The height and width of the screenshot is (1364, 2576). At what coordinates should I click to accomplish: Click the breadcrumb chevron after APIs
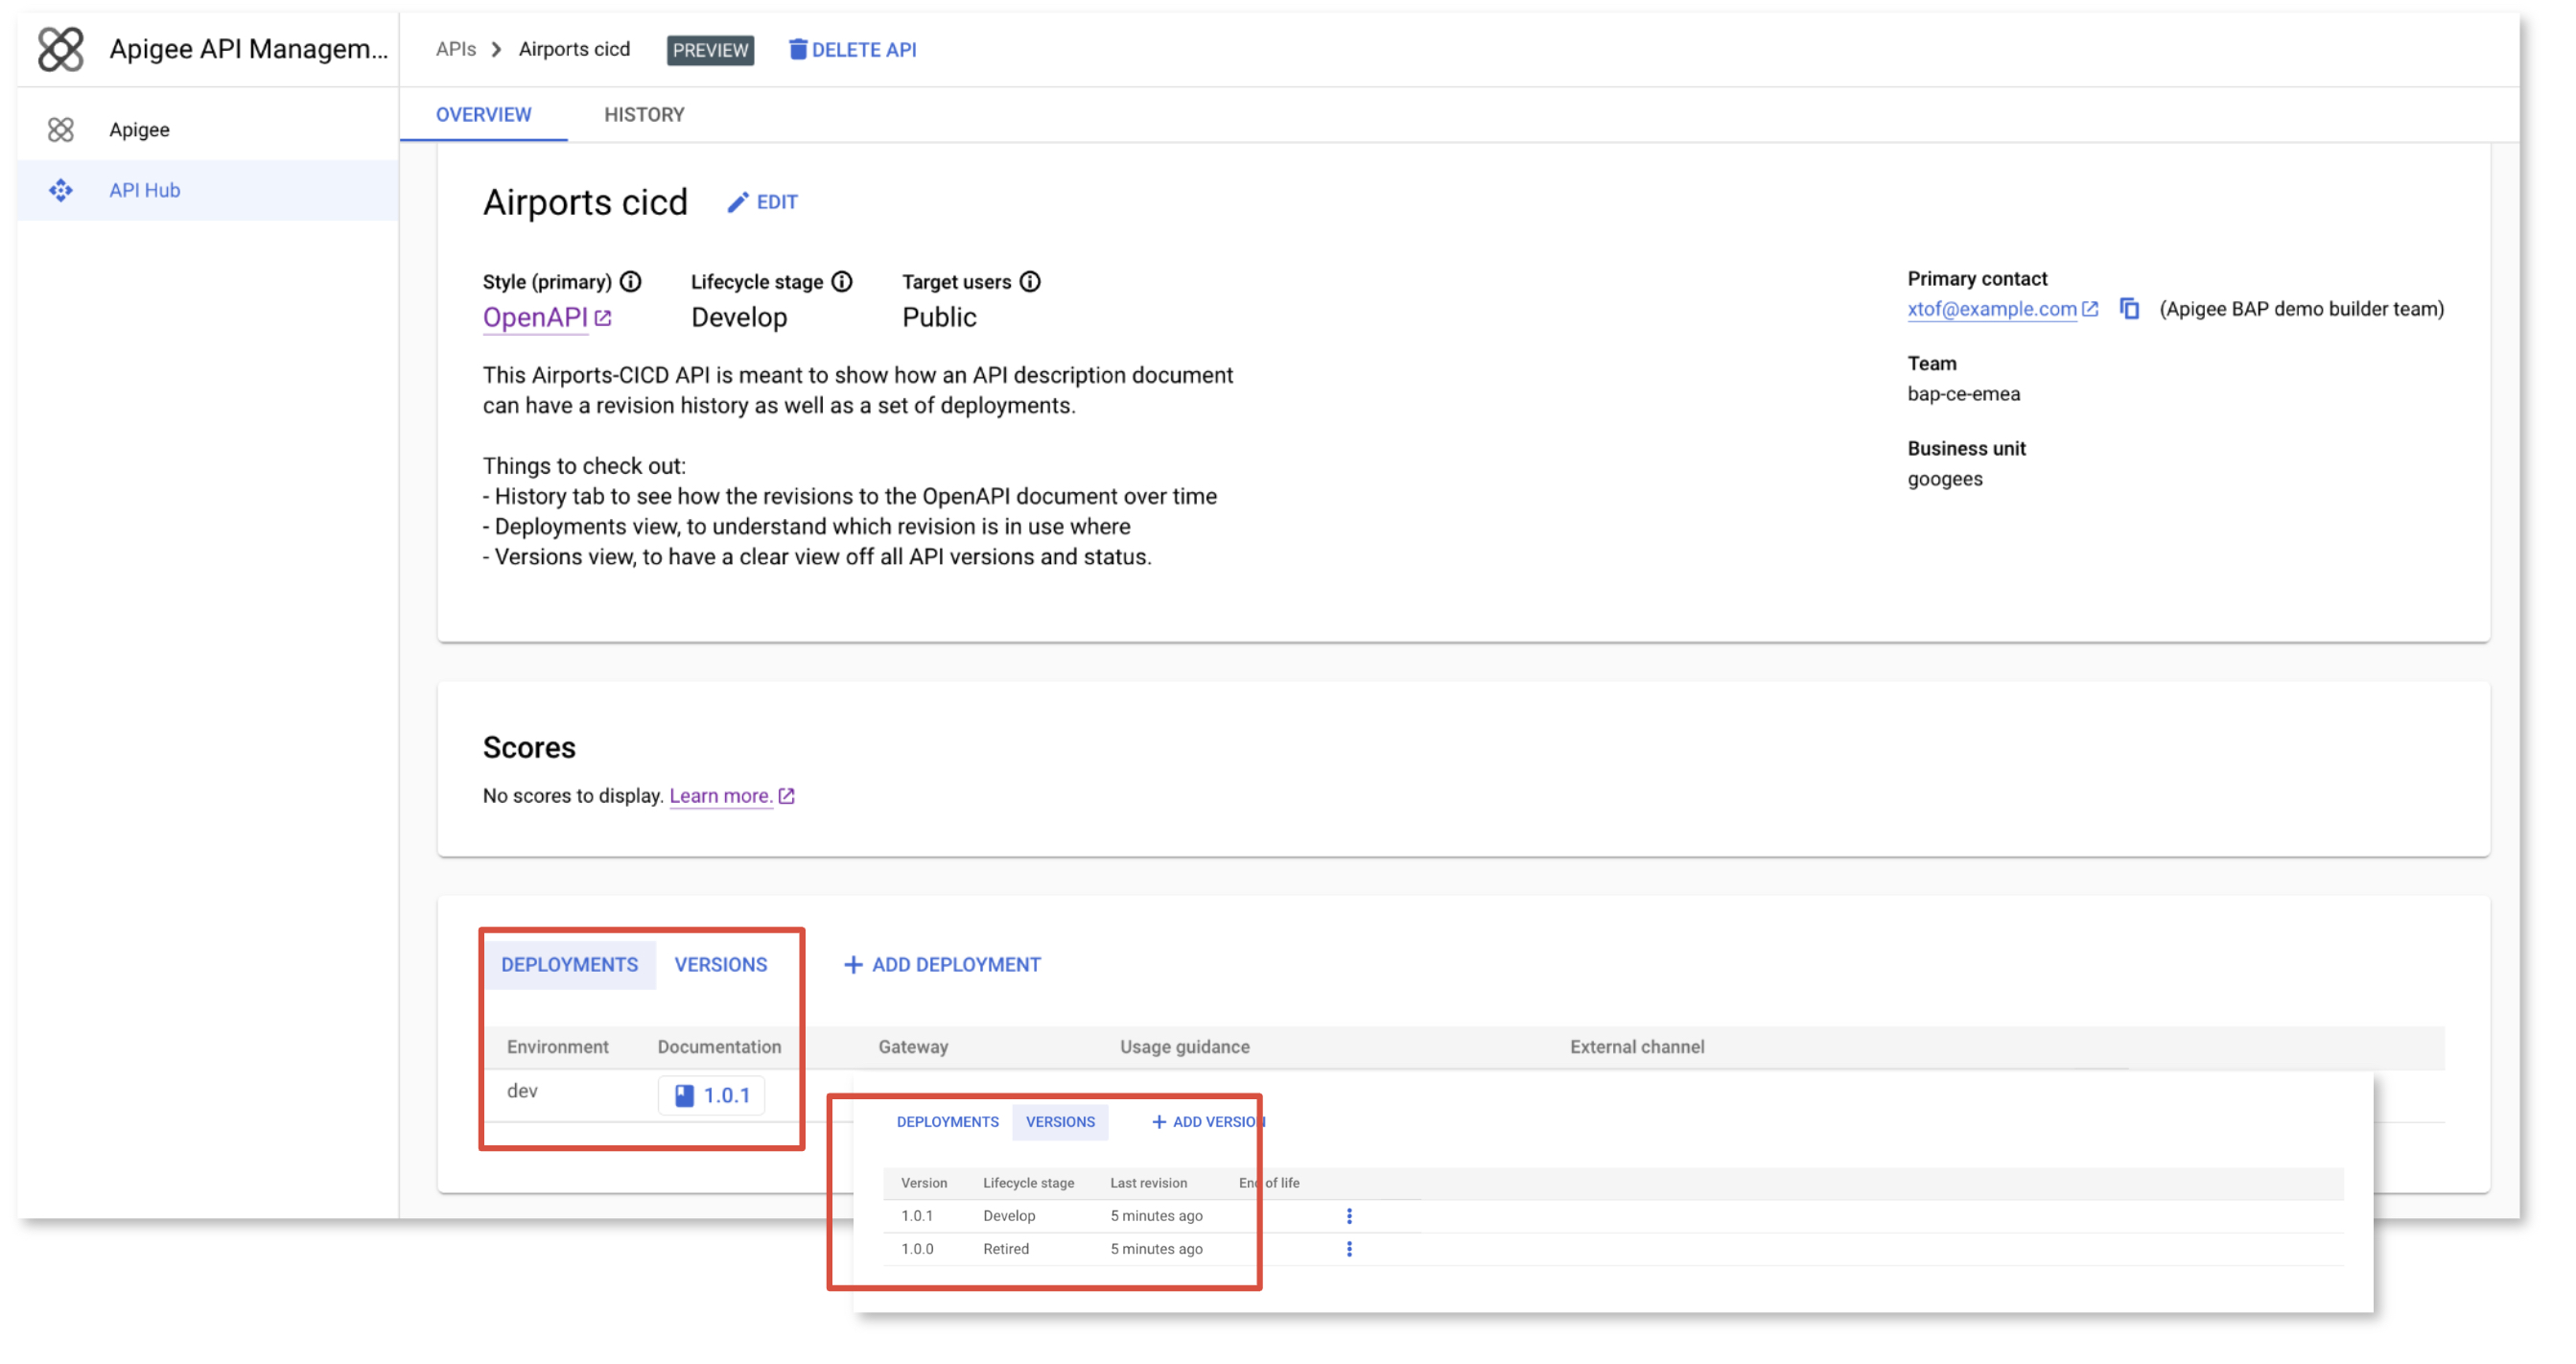coord(496,49)
